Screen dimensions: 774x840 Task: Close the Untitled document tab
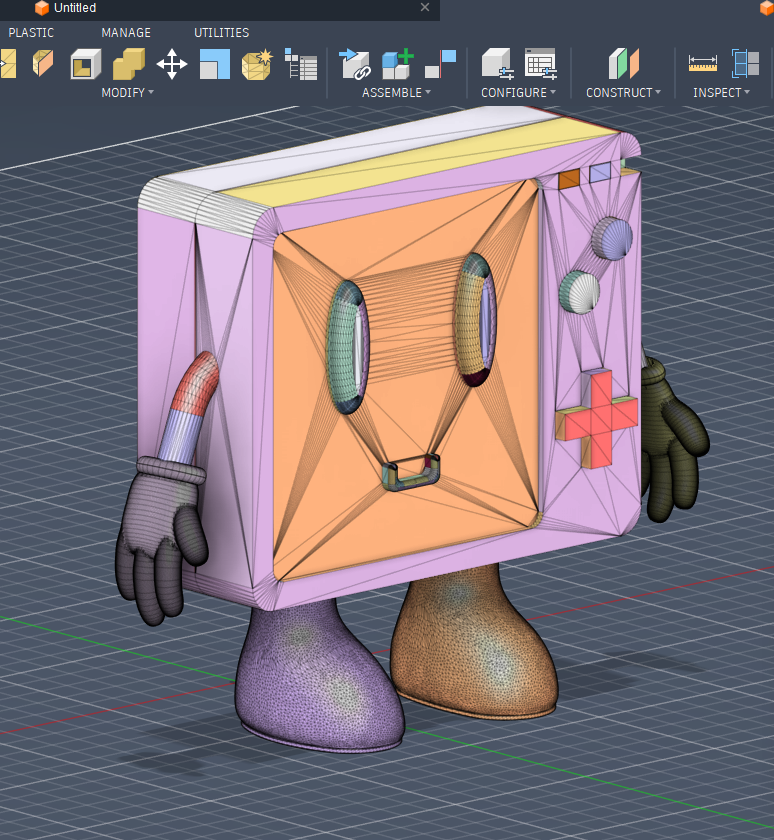click(425, 8)
